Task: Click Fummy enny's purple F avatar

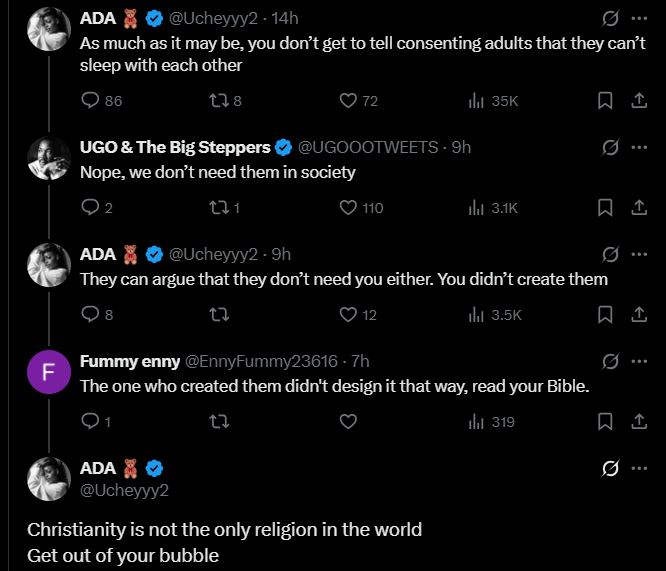Action: (x=48, y=374)
